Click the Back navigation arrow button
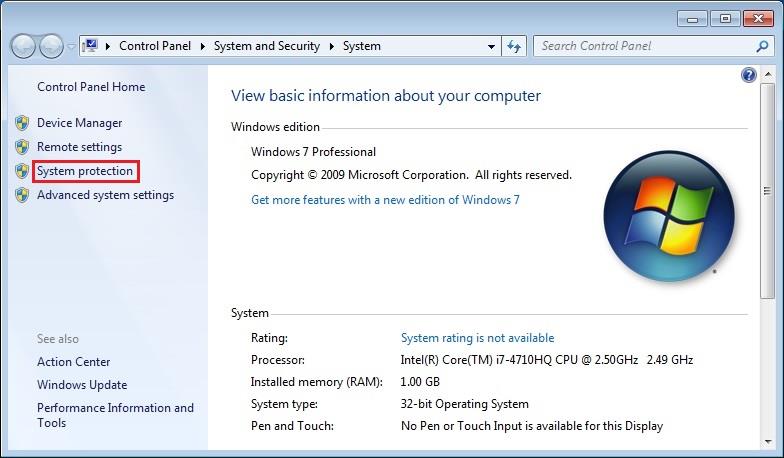The height and width of the screenshot is (458, 784). pos(22,46)
